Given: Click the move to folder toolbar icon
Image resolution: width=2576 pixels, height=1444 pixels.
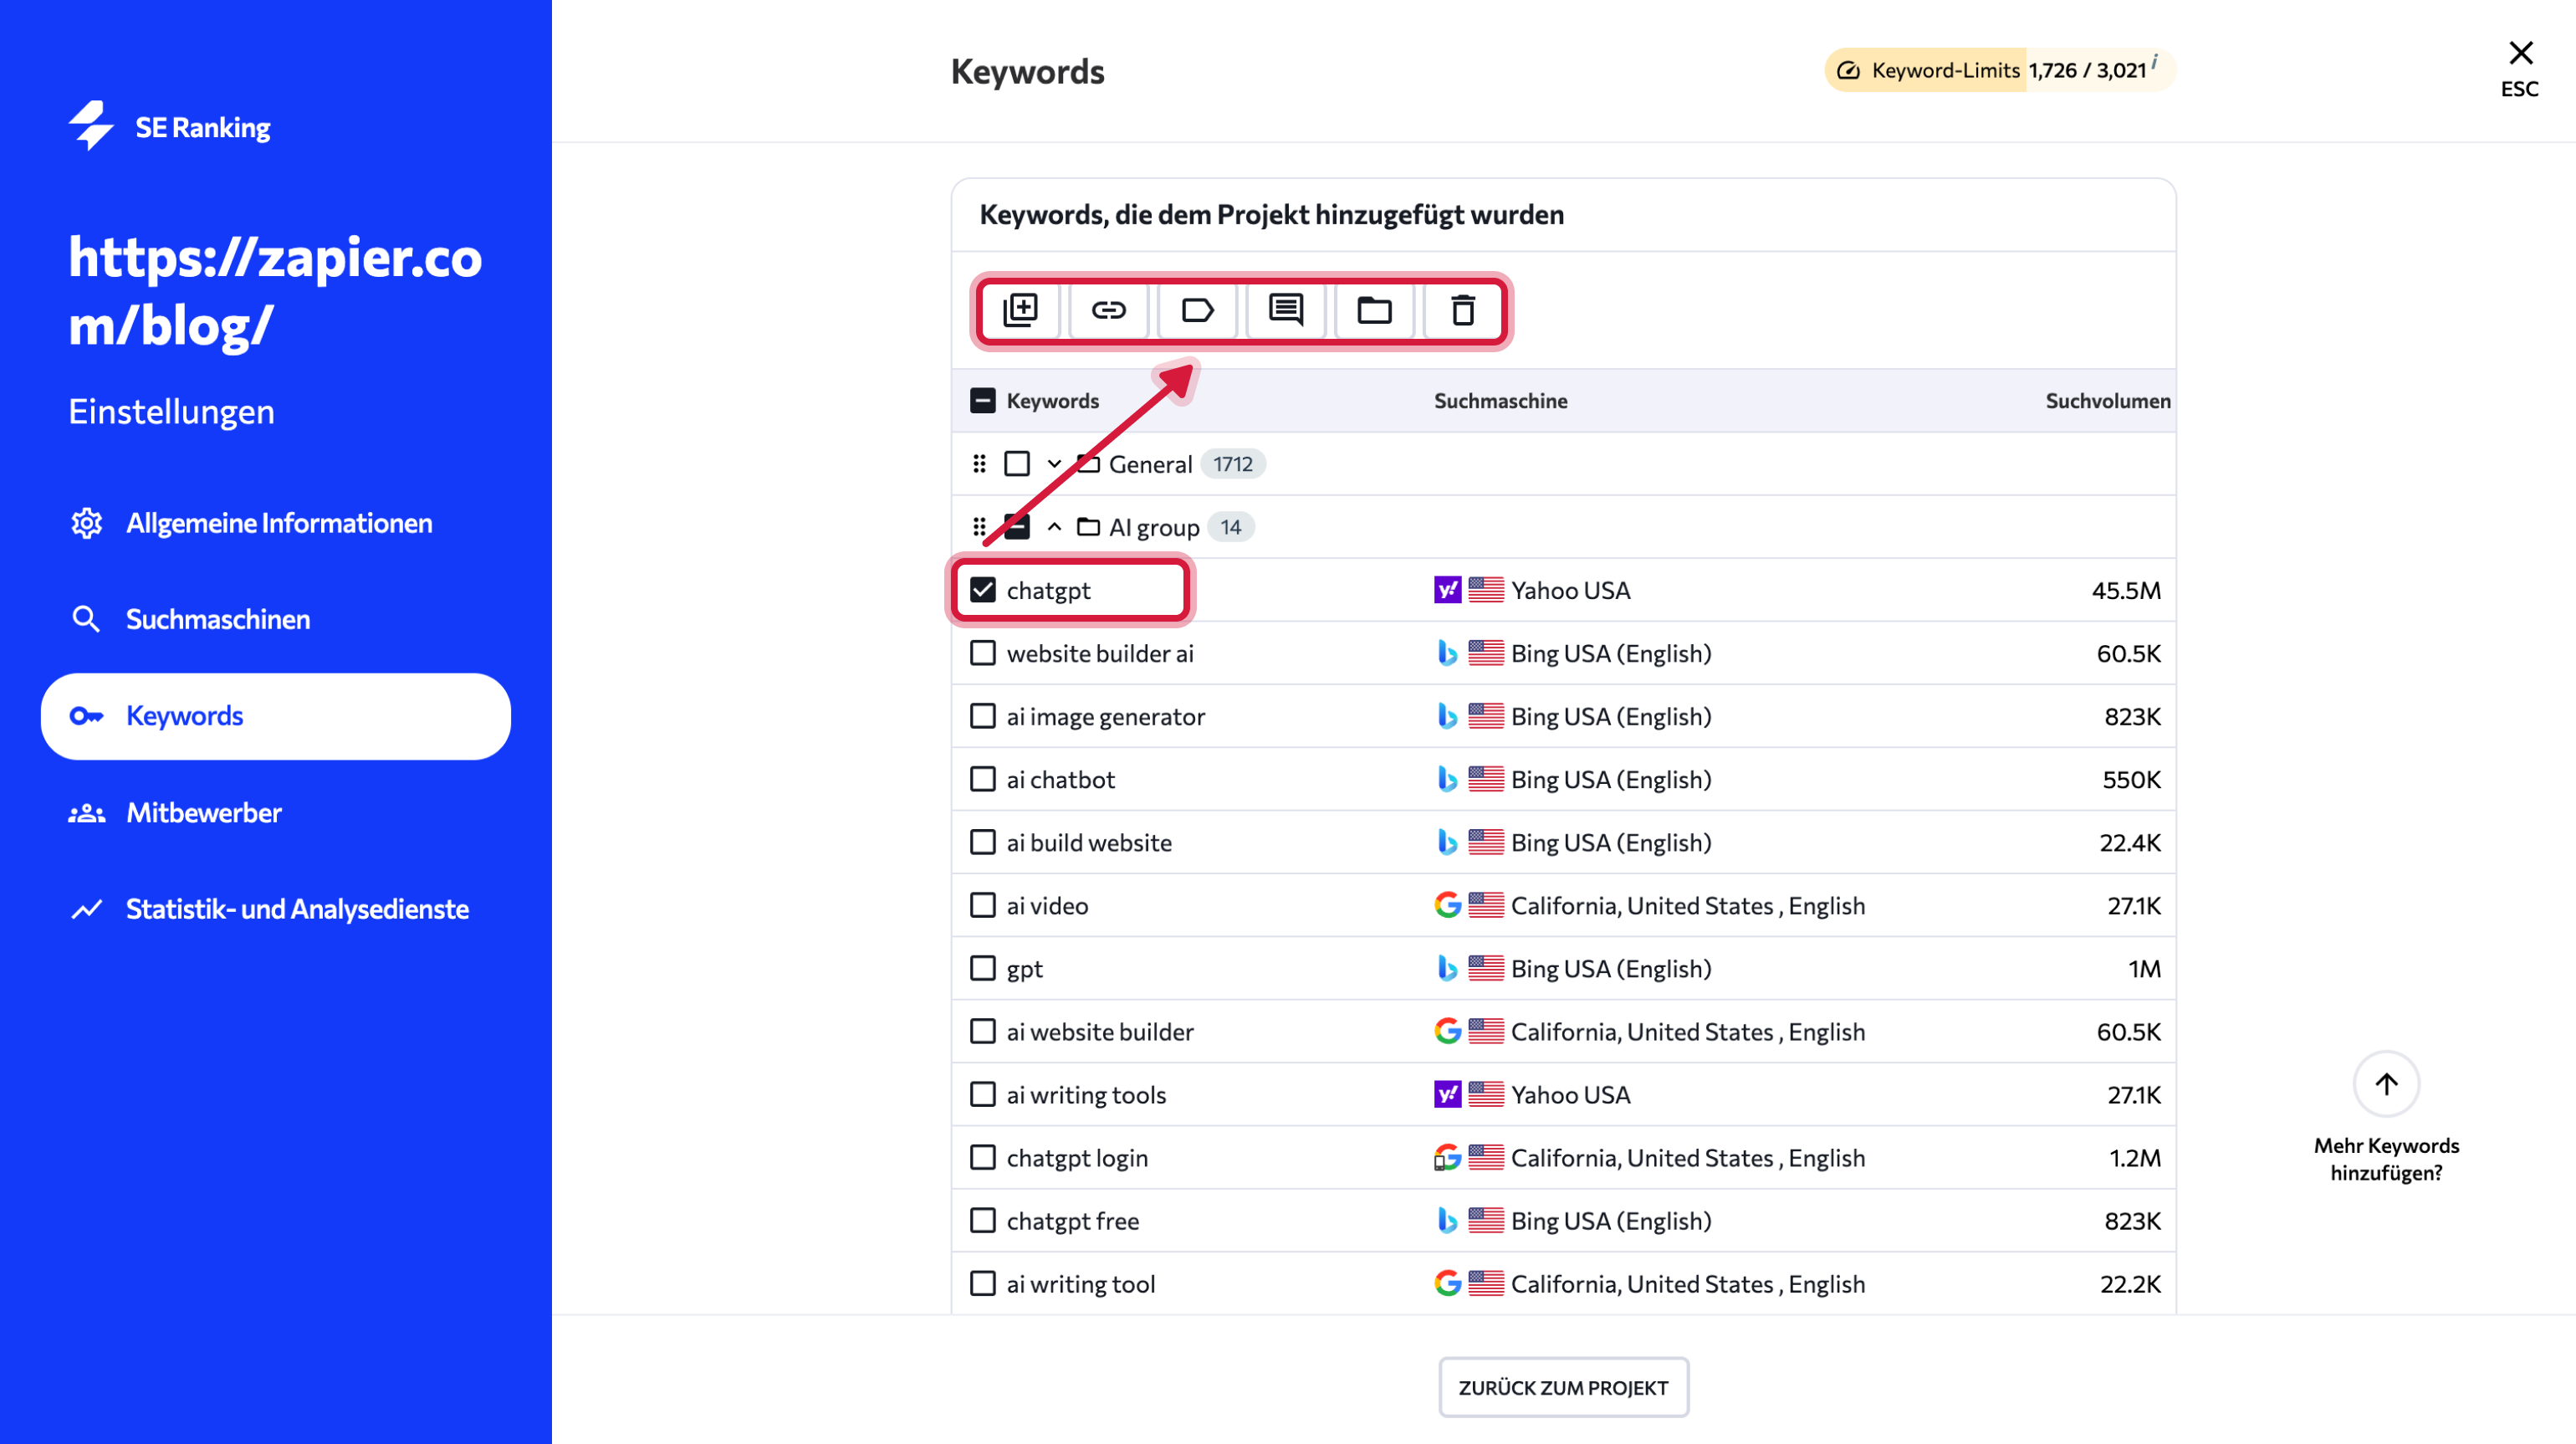Looking at the screenshot, I should 1374,310.
